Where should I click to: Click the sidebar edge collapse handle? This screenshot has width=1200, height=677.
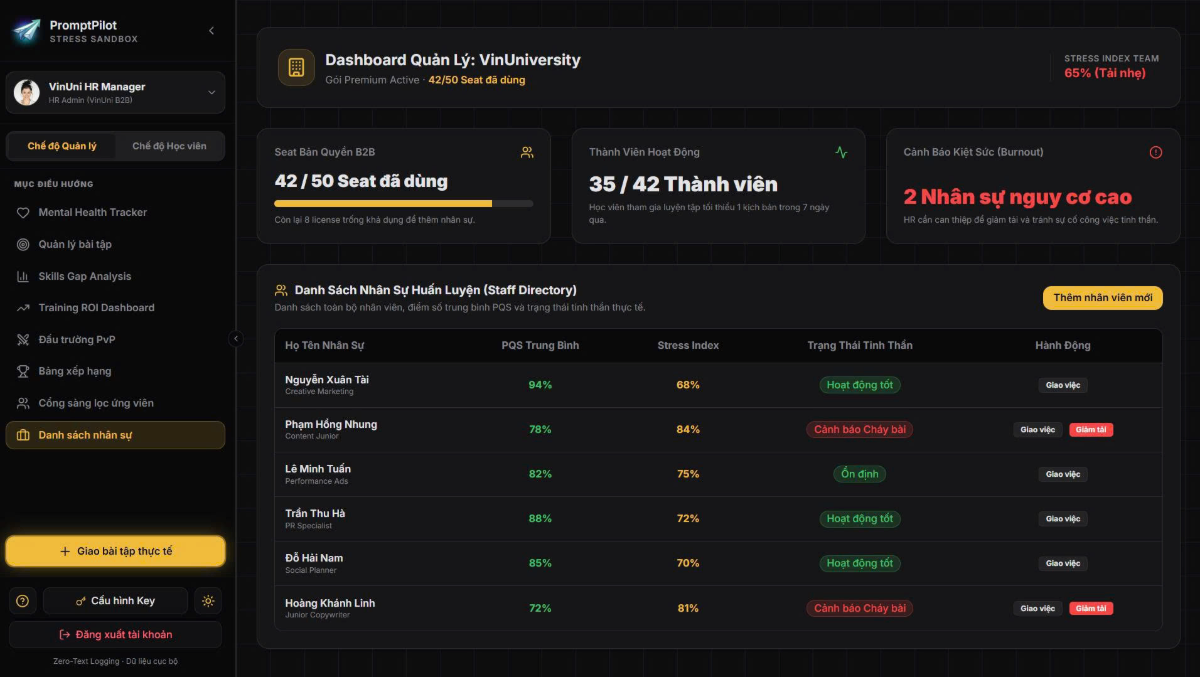tap(236, 339)
